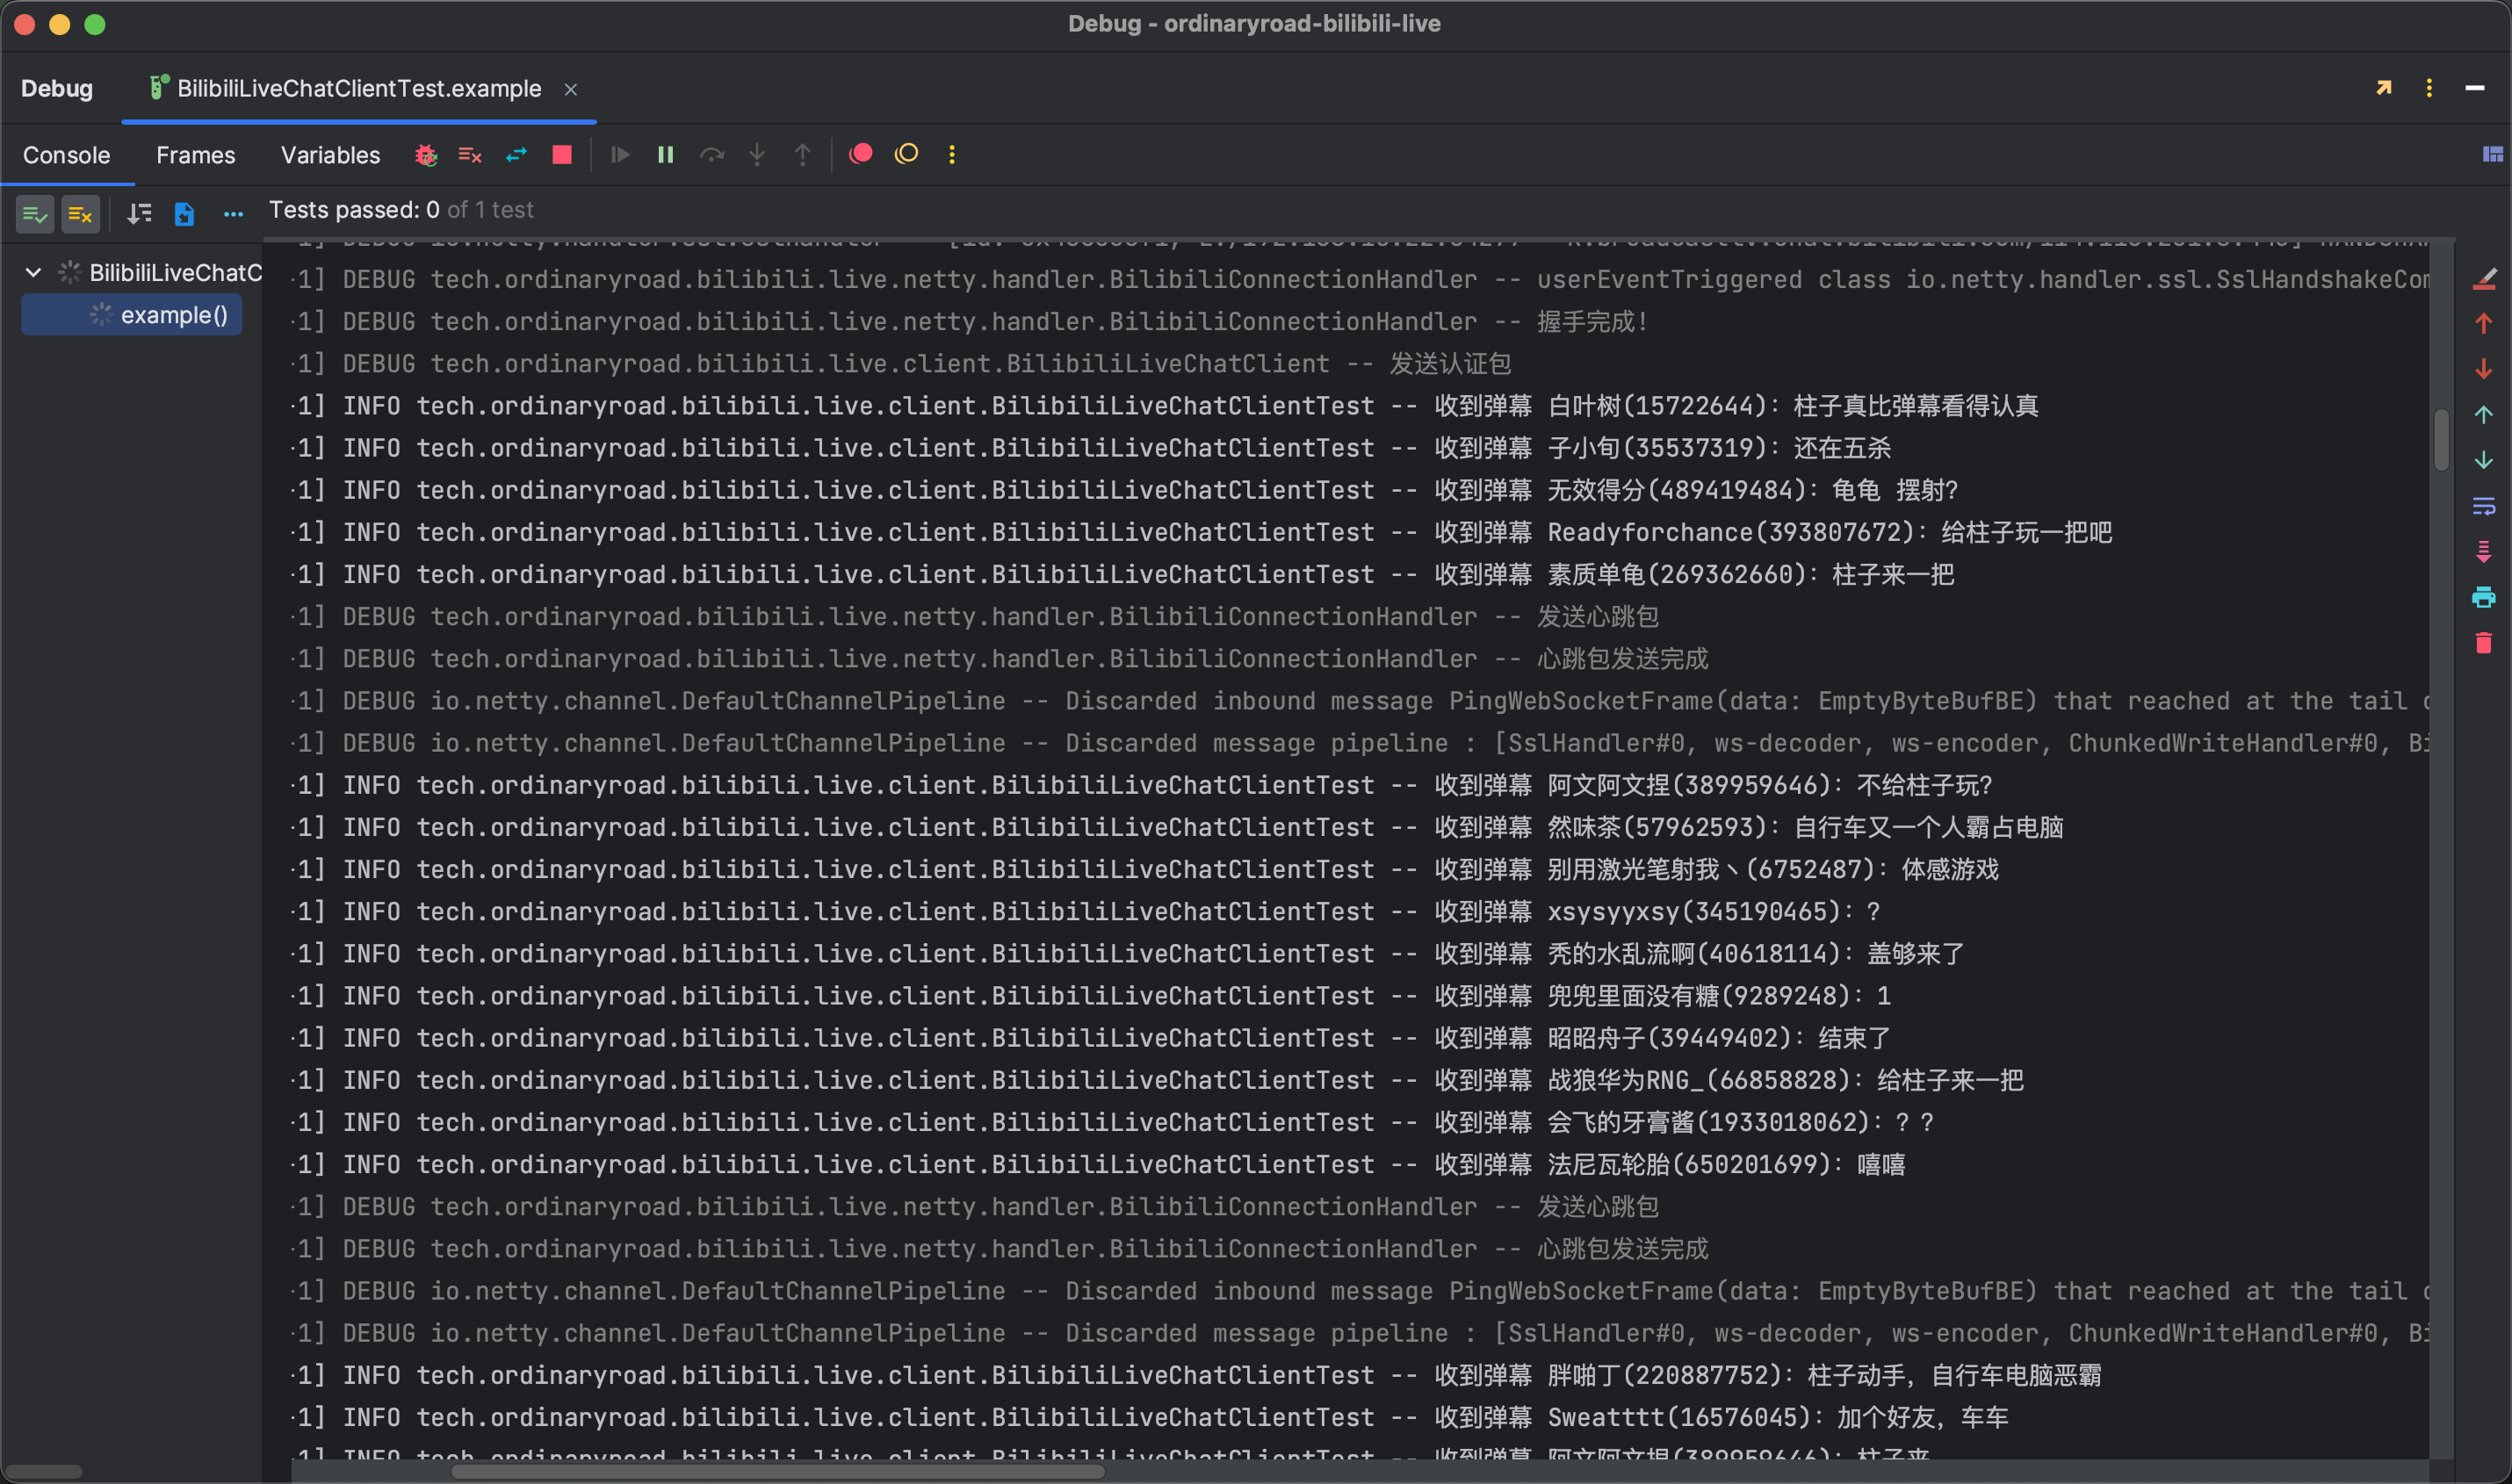Click the console horizontal scrollbar
Image resolution: width=2512 pixels, height=1484 pixels.
pos(777,1471)
